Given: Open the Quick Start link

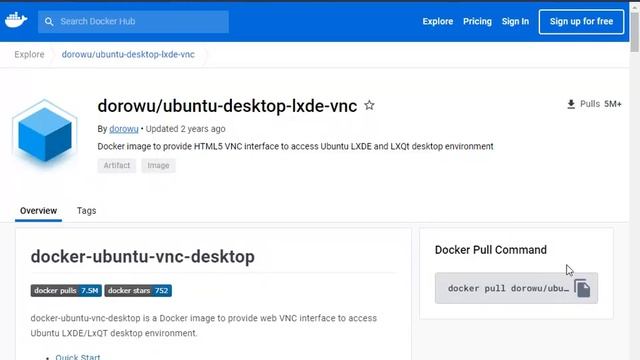Looking at the screenshot, I should tap(78, 357).
